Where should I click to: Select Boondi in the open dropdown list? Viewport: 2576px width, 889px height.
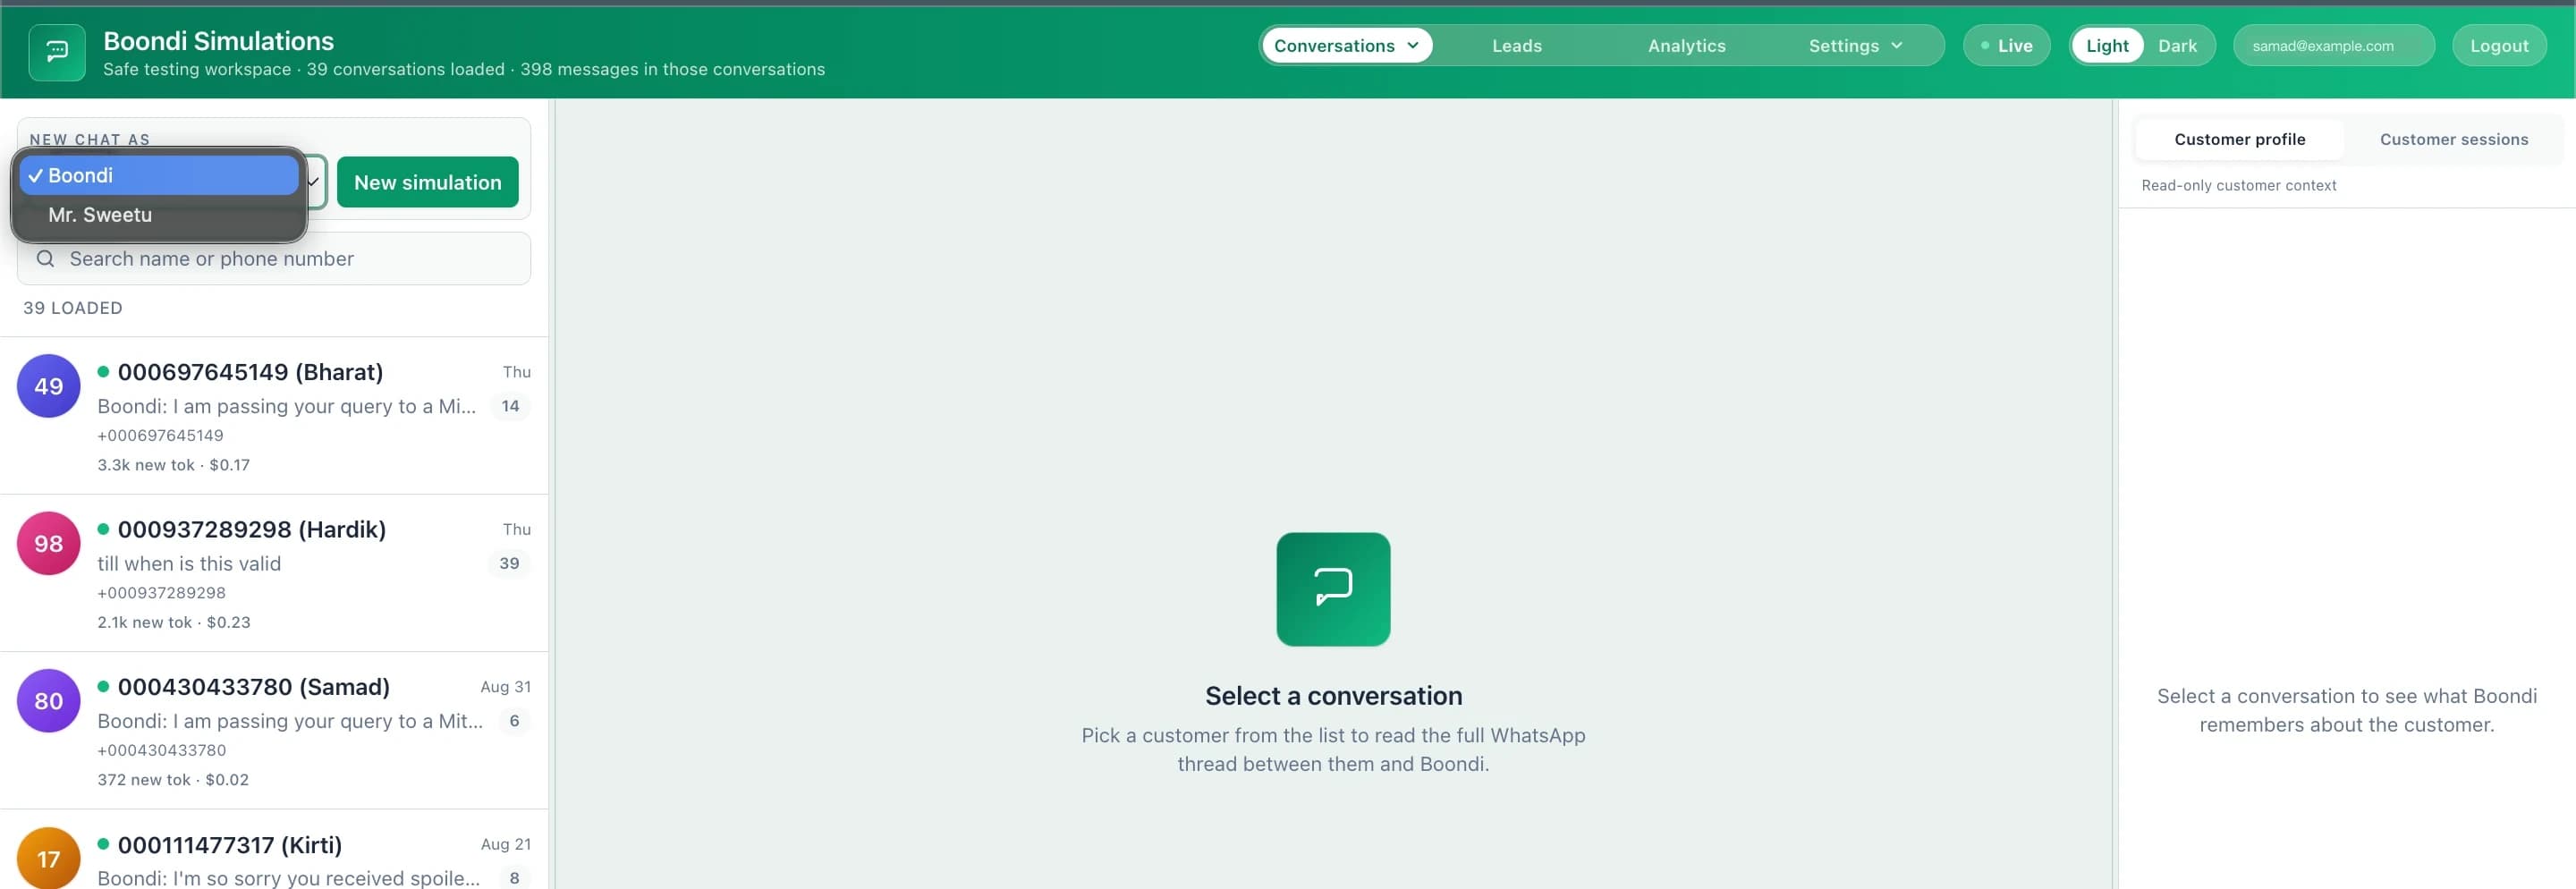tap(159, 175)
